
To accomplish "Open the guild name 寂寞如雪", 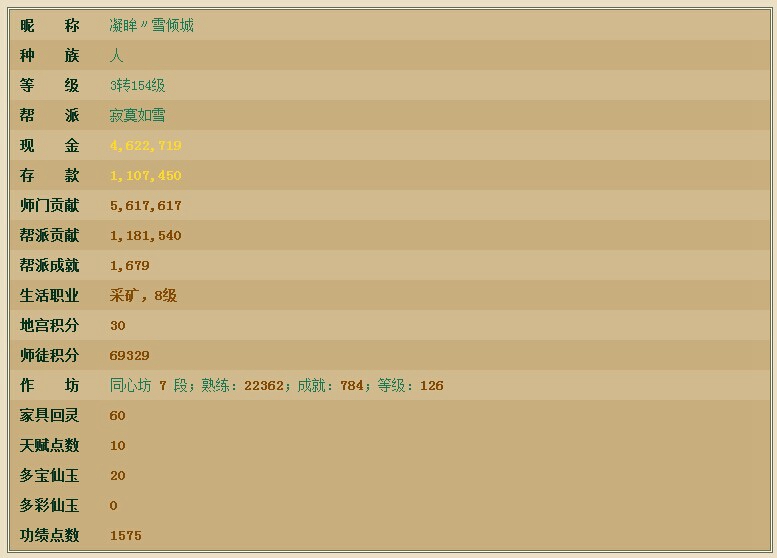I will pos(137,116).
